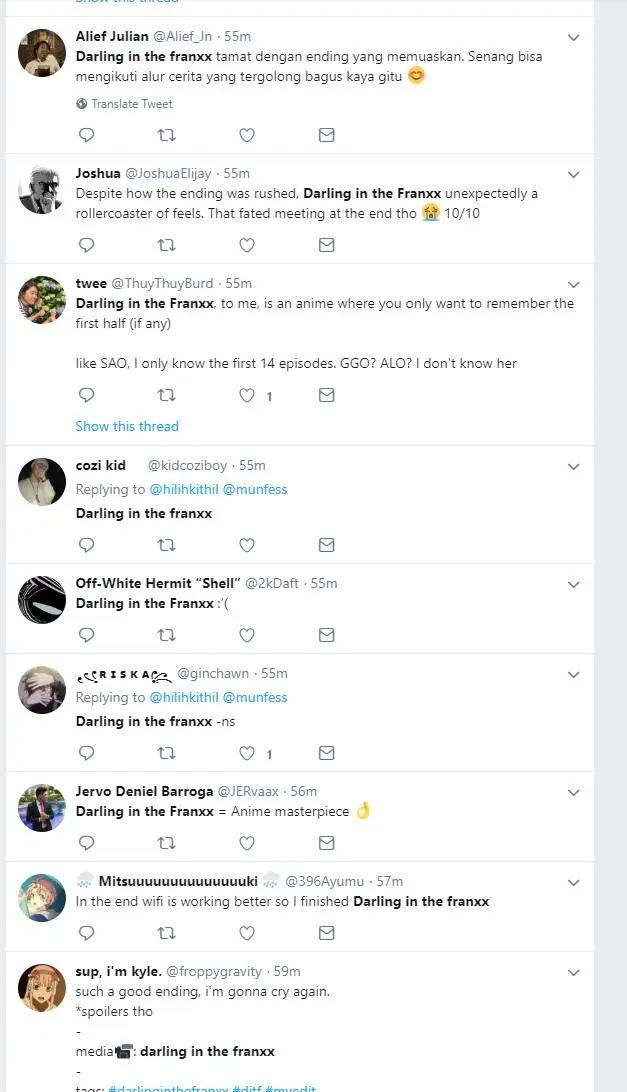Open Joshua's profile picture
This screenshot has width=627, height=1092.
click(42, 190)
